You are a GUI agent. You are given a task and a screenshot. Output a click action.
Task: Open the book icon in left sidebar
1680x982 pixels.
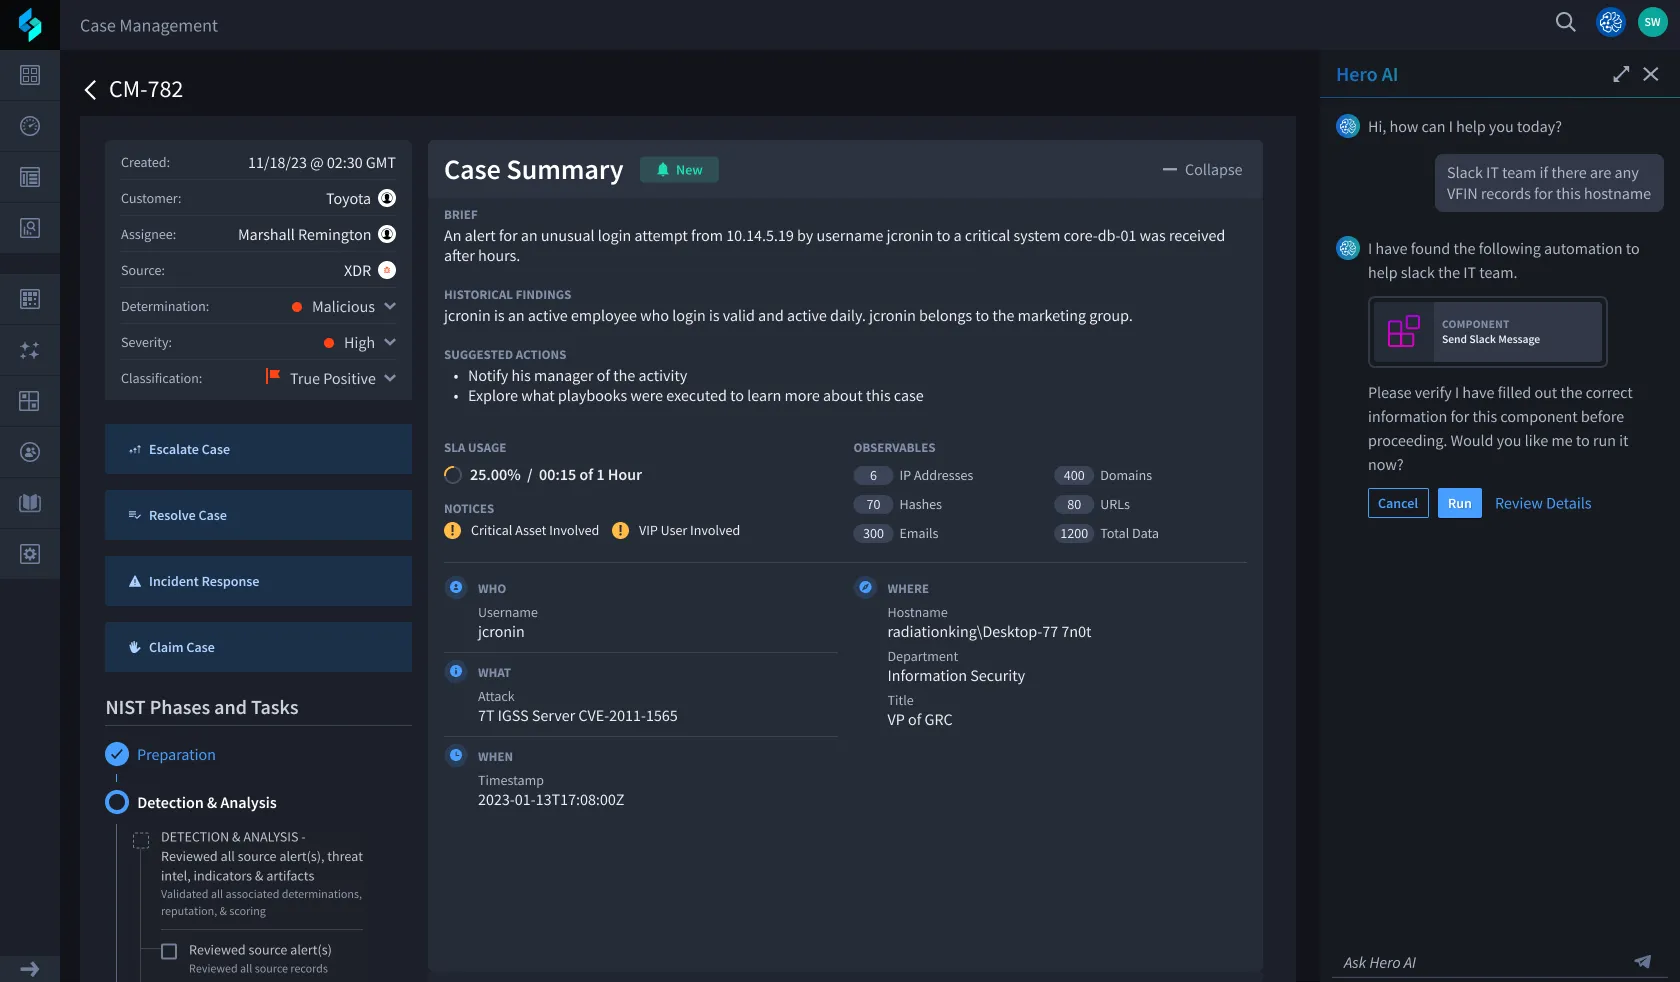[30, 503]
